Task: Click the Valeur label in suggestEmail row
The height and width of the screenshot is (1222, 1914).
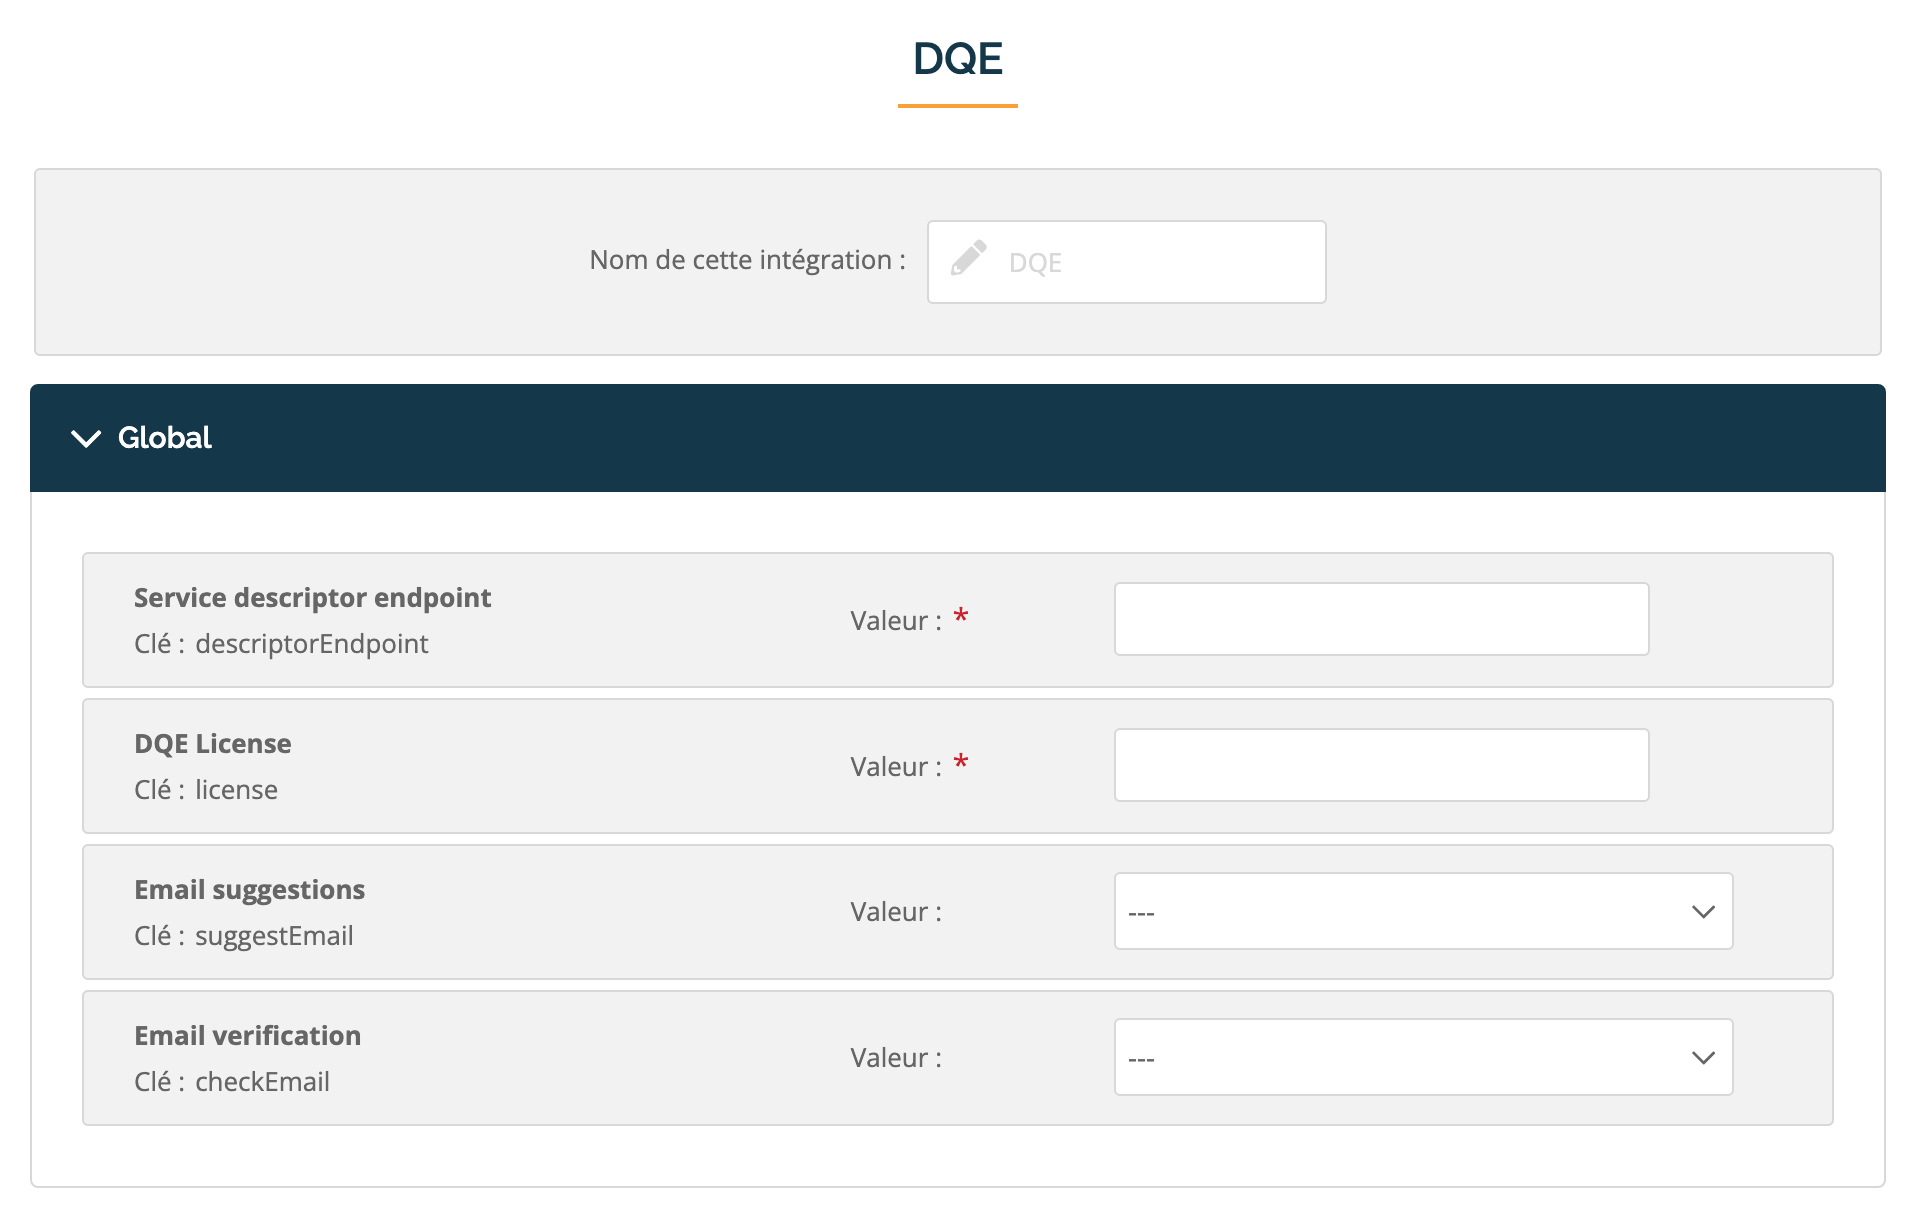Action: (896, 912)
